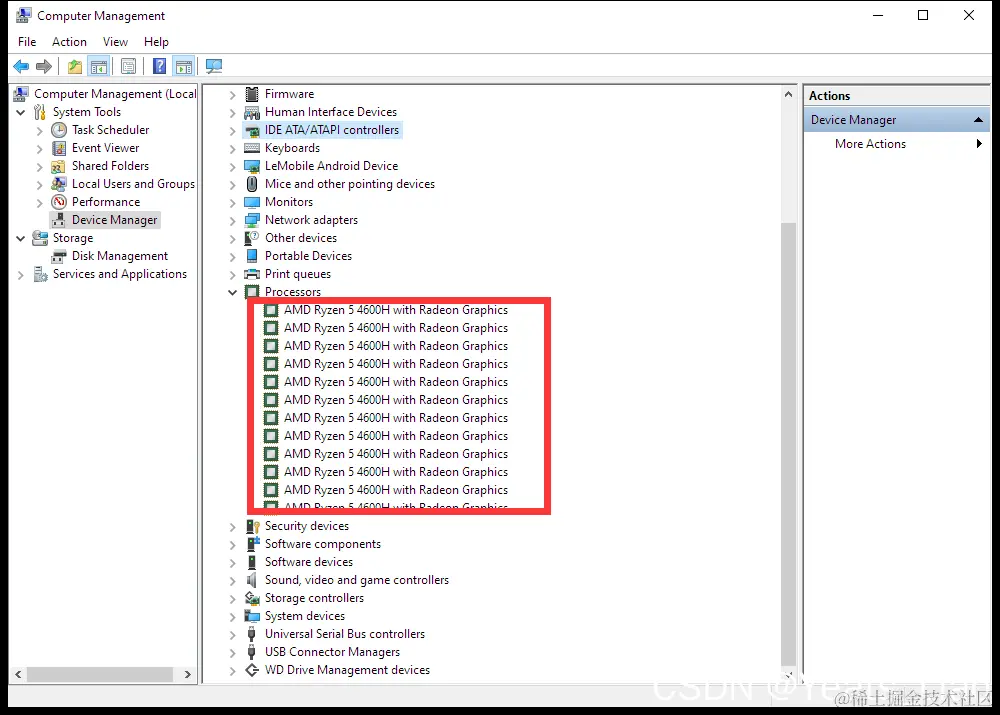Click the Security devices key icon
The height and width of the screenshot is (715, 1000).
coord(252,526)
